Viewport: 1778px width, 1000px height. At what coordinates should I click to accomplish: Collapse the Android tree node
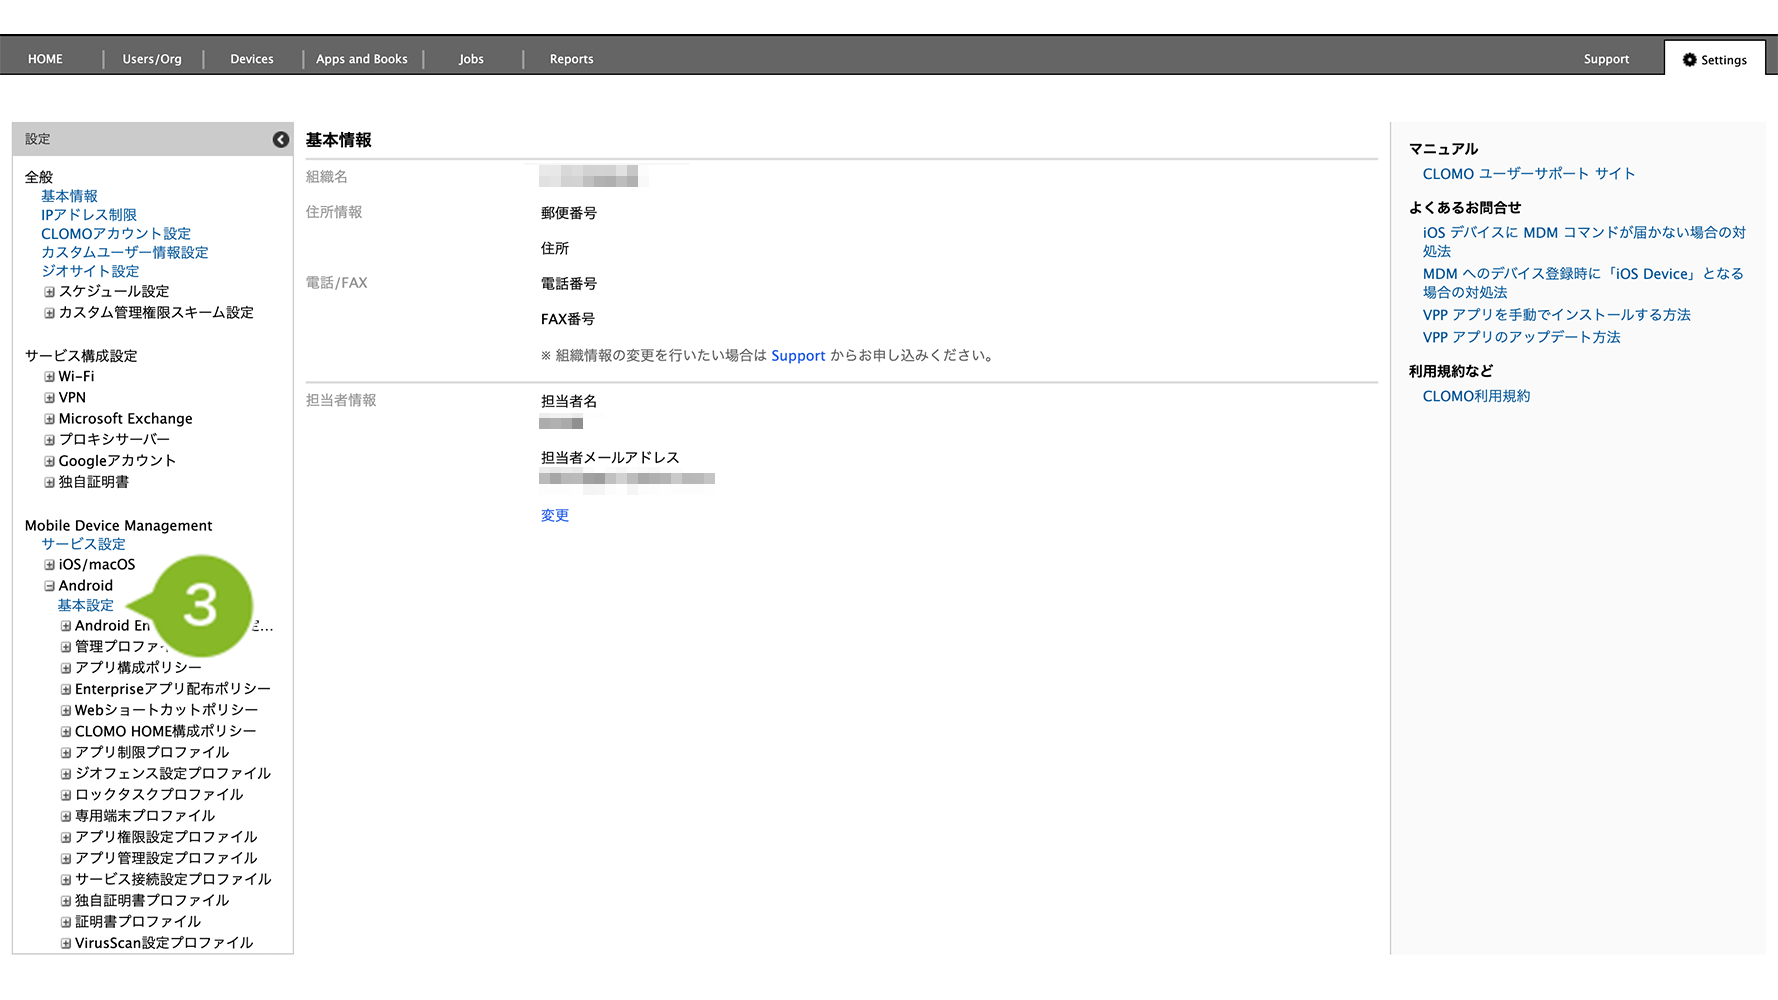click(x=49, y=586)
